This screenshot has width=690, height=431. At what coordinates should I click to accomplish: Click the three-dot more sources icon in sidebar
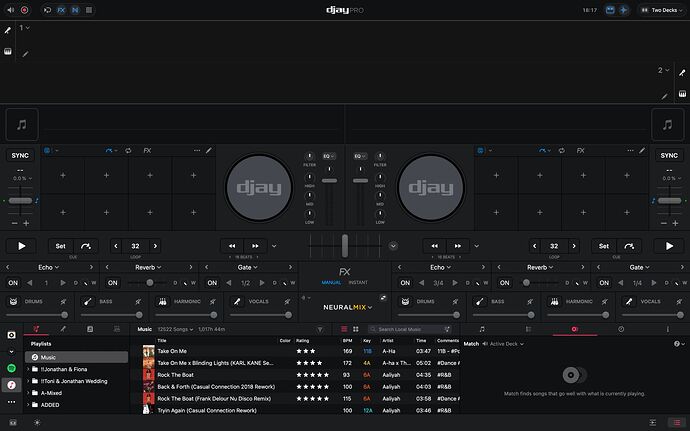11,402
